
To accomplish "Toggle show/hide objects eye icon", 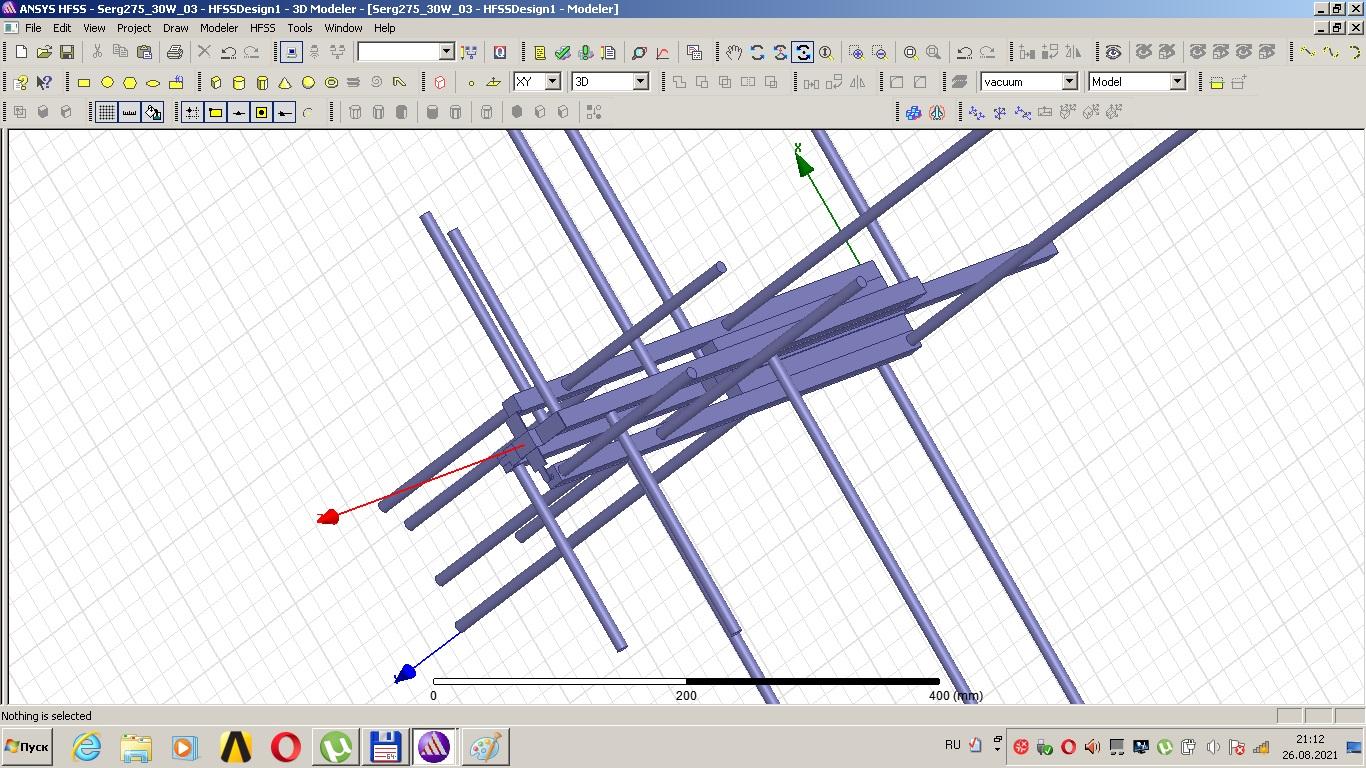I will (x=1113, y=53).
